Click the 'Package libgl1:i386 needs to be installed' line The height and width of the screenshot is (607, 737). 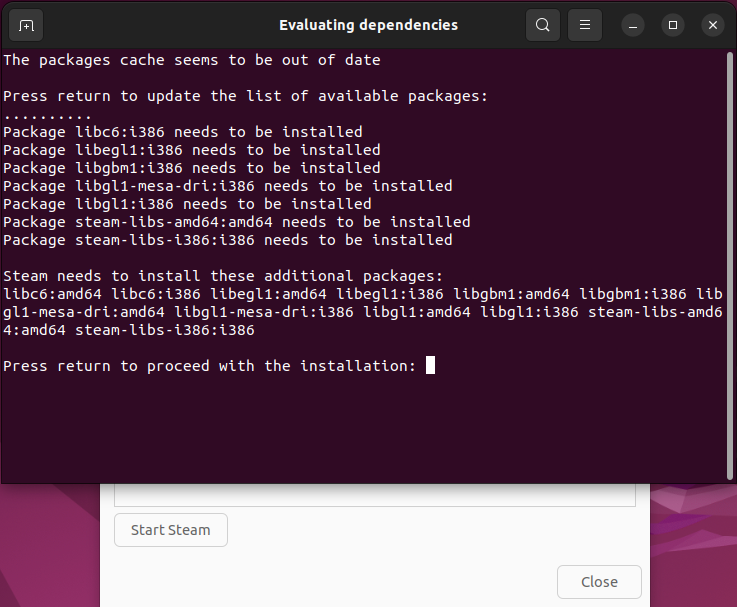(x=187, y=204)
